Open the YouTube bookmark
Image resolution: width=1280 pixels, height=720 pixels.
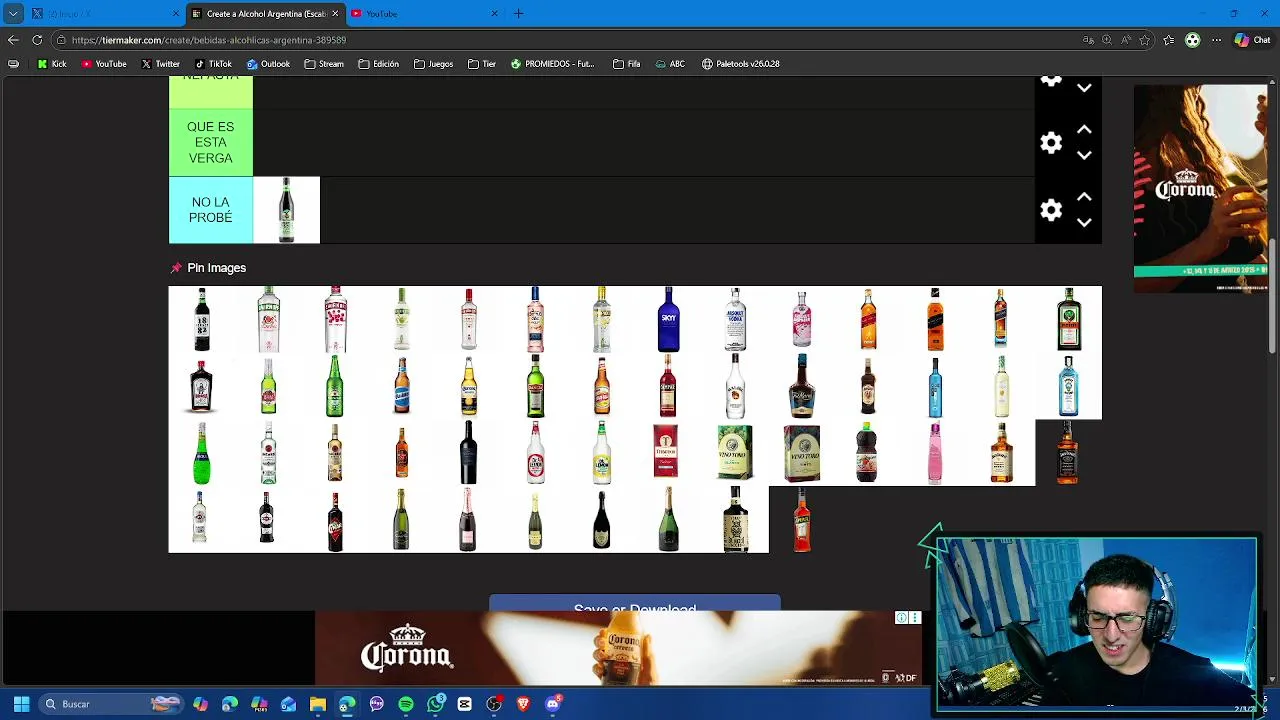[104, 64]
